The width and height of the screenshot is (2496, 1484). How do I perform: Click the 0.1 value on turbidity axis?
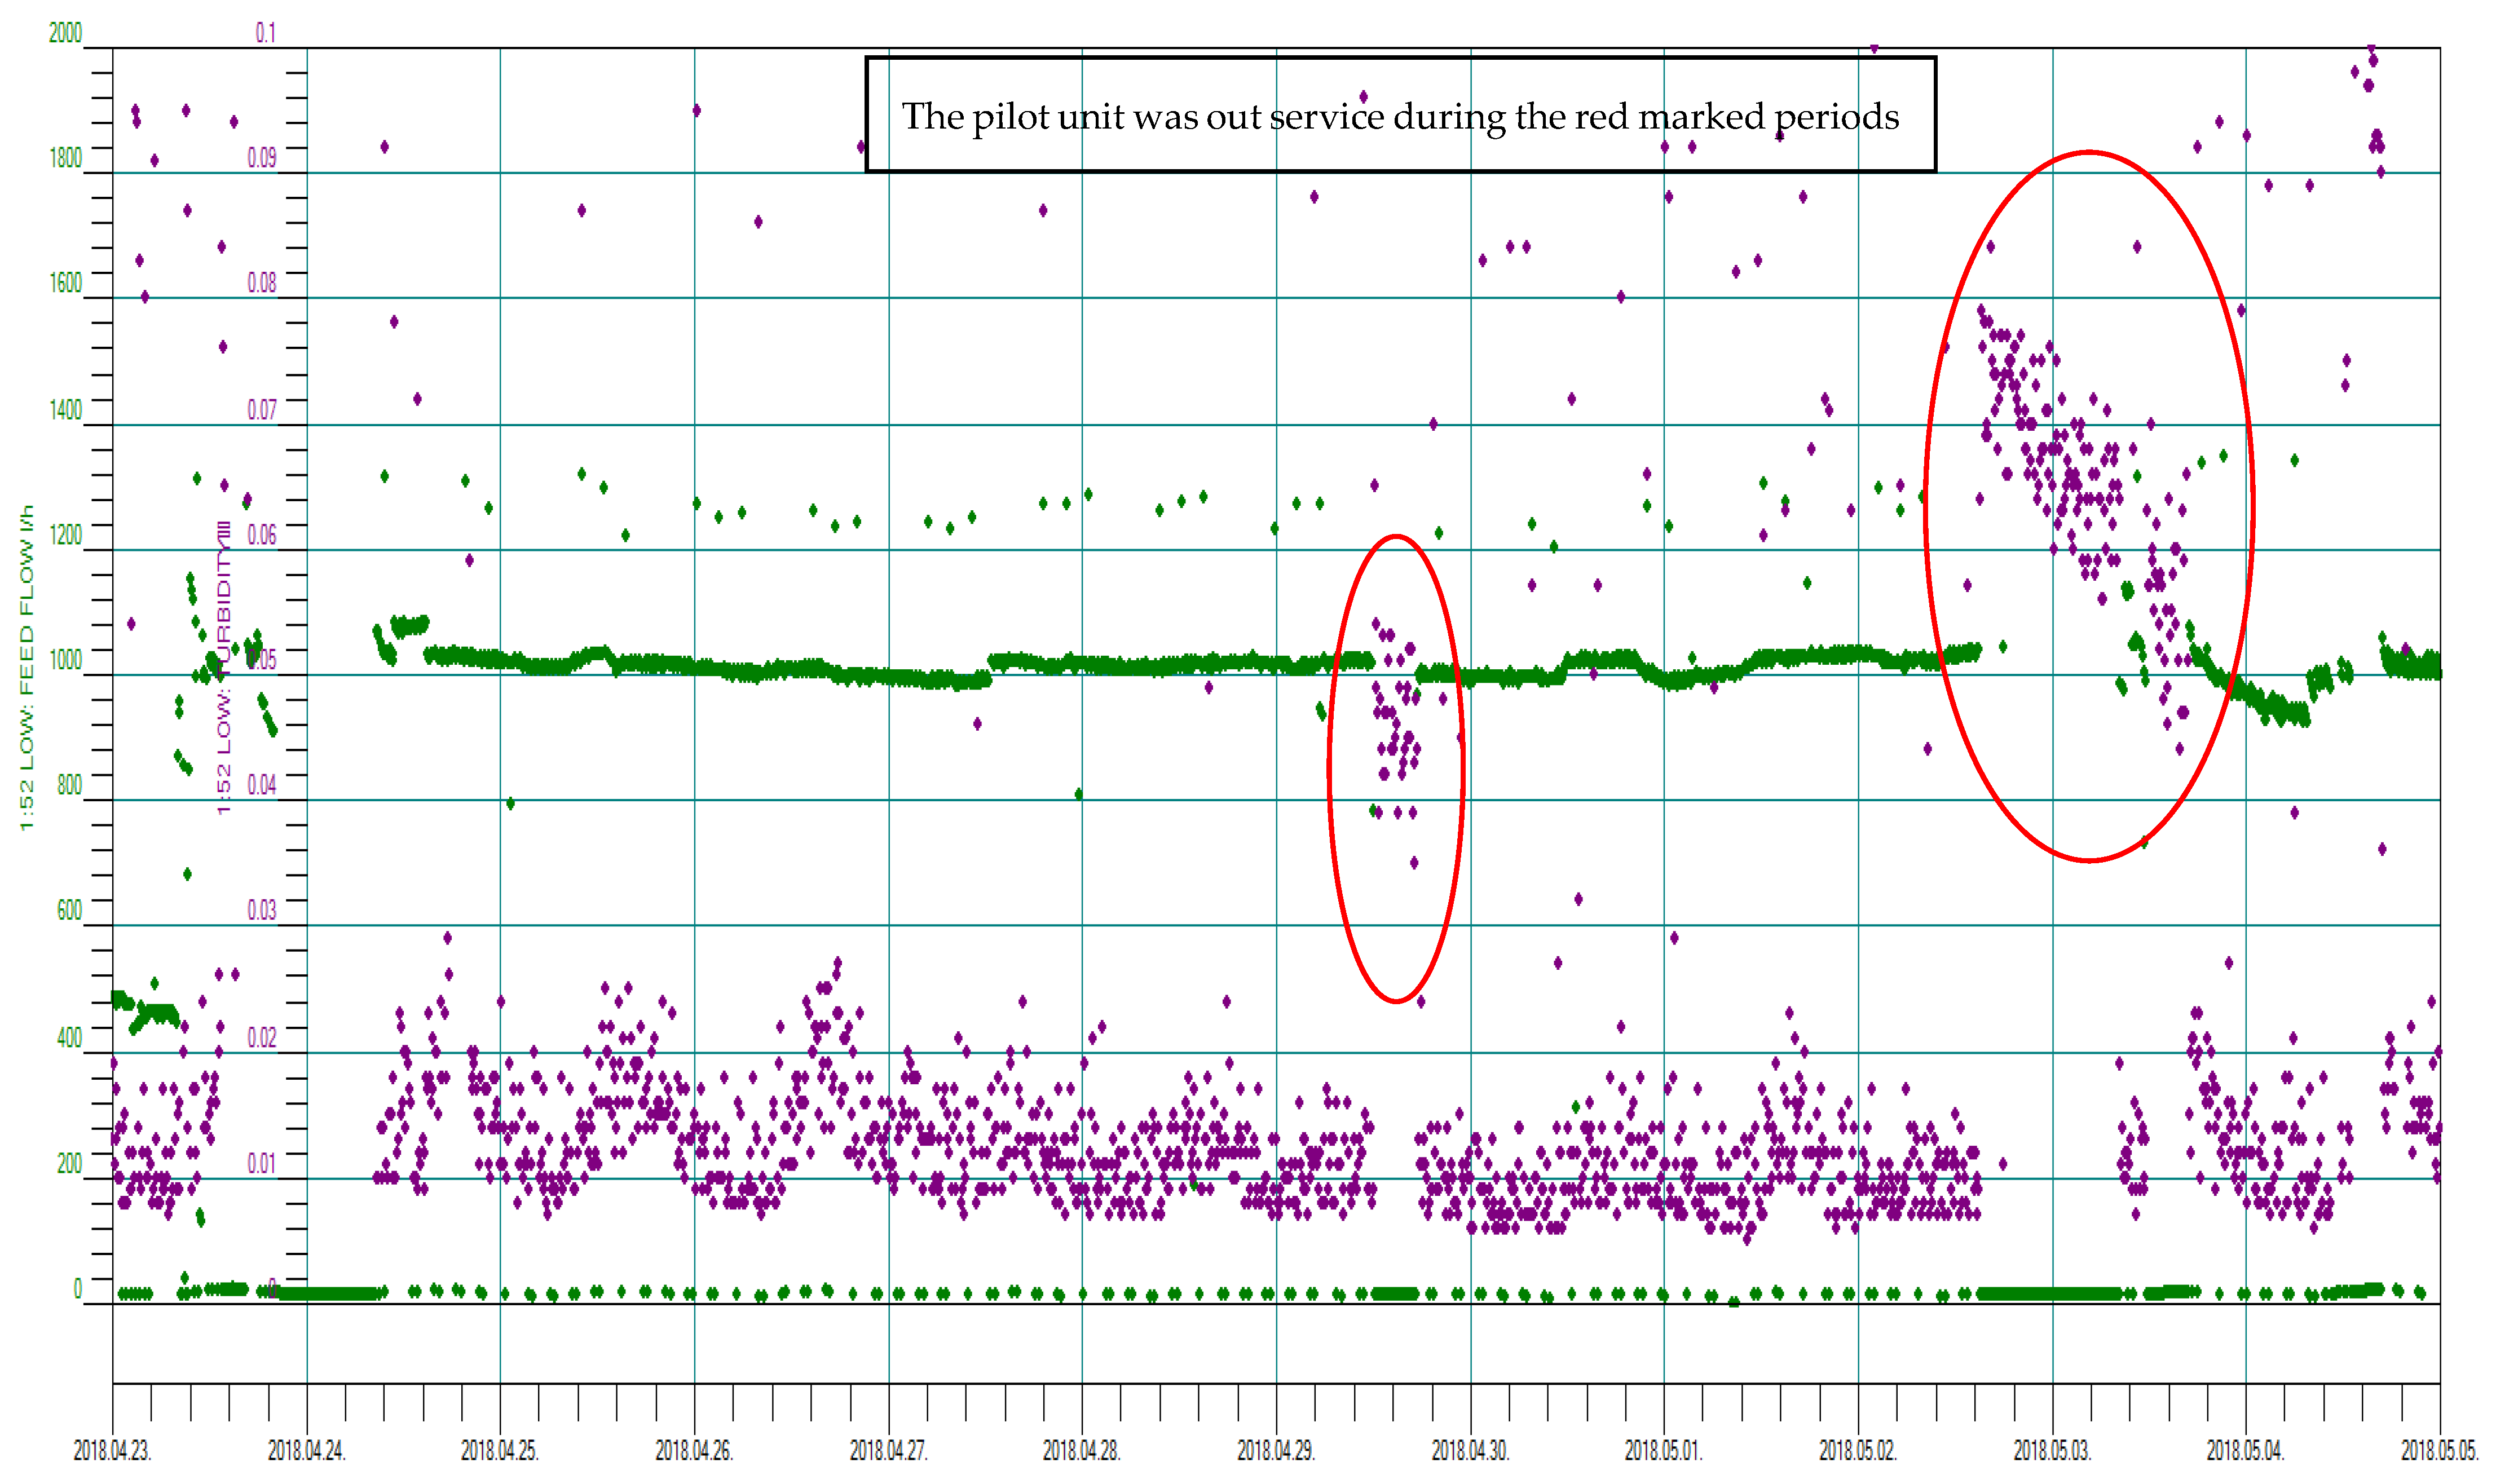(265, 33)
